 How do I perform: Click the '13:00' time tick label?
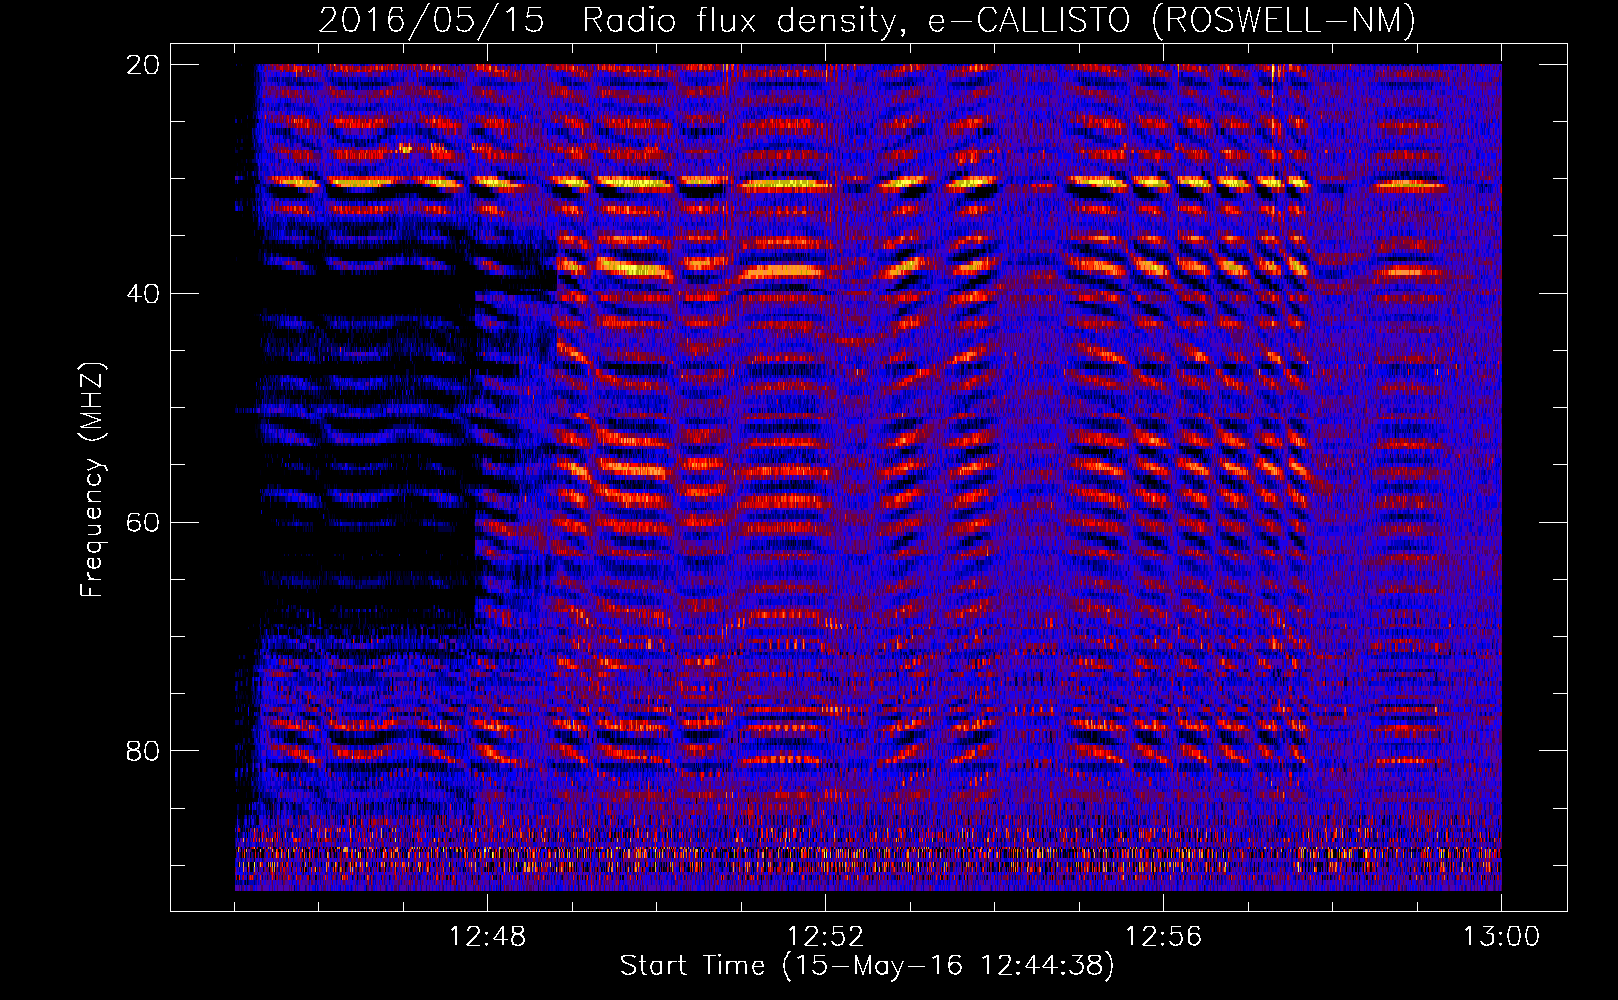pos(1501,937)
